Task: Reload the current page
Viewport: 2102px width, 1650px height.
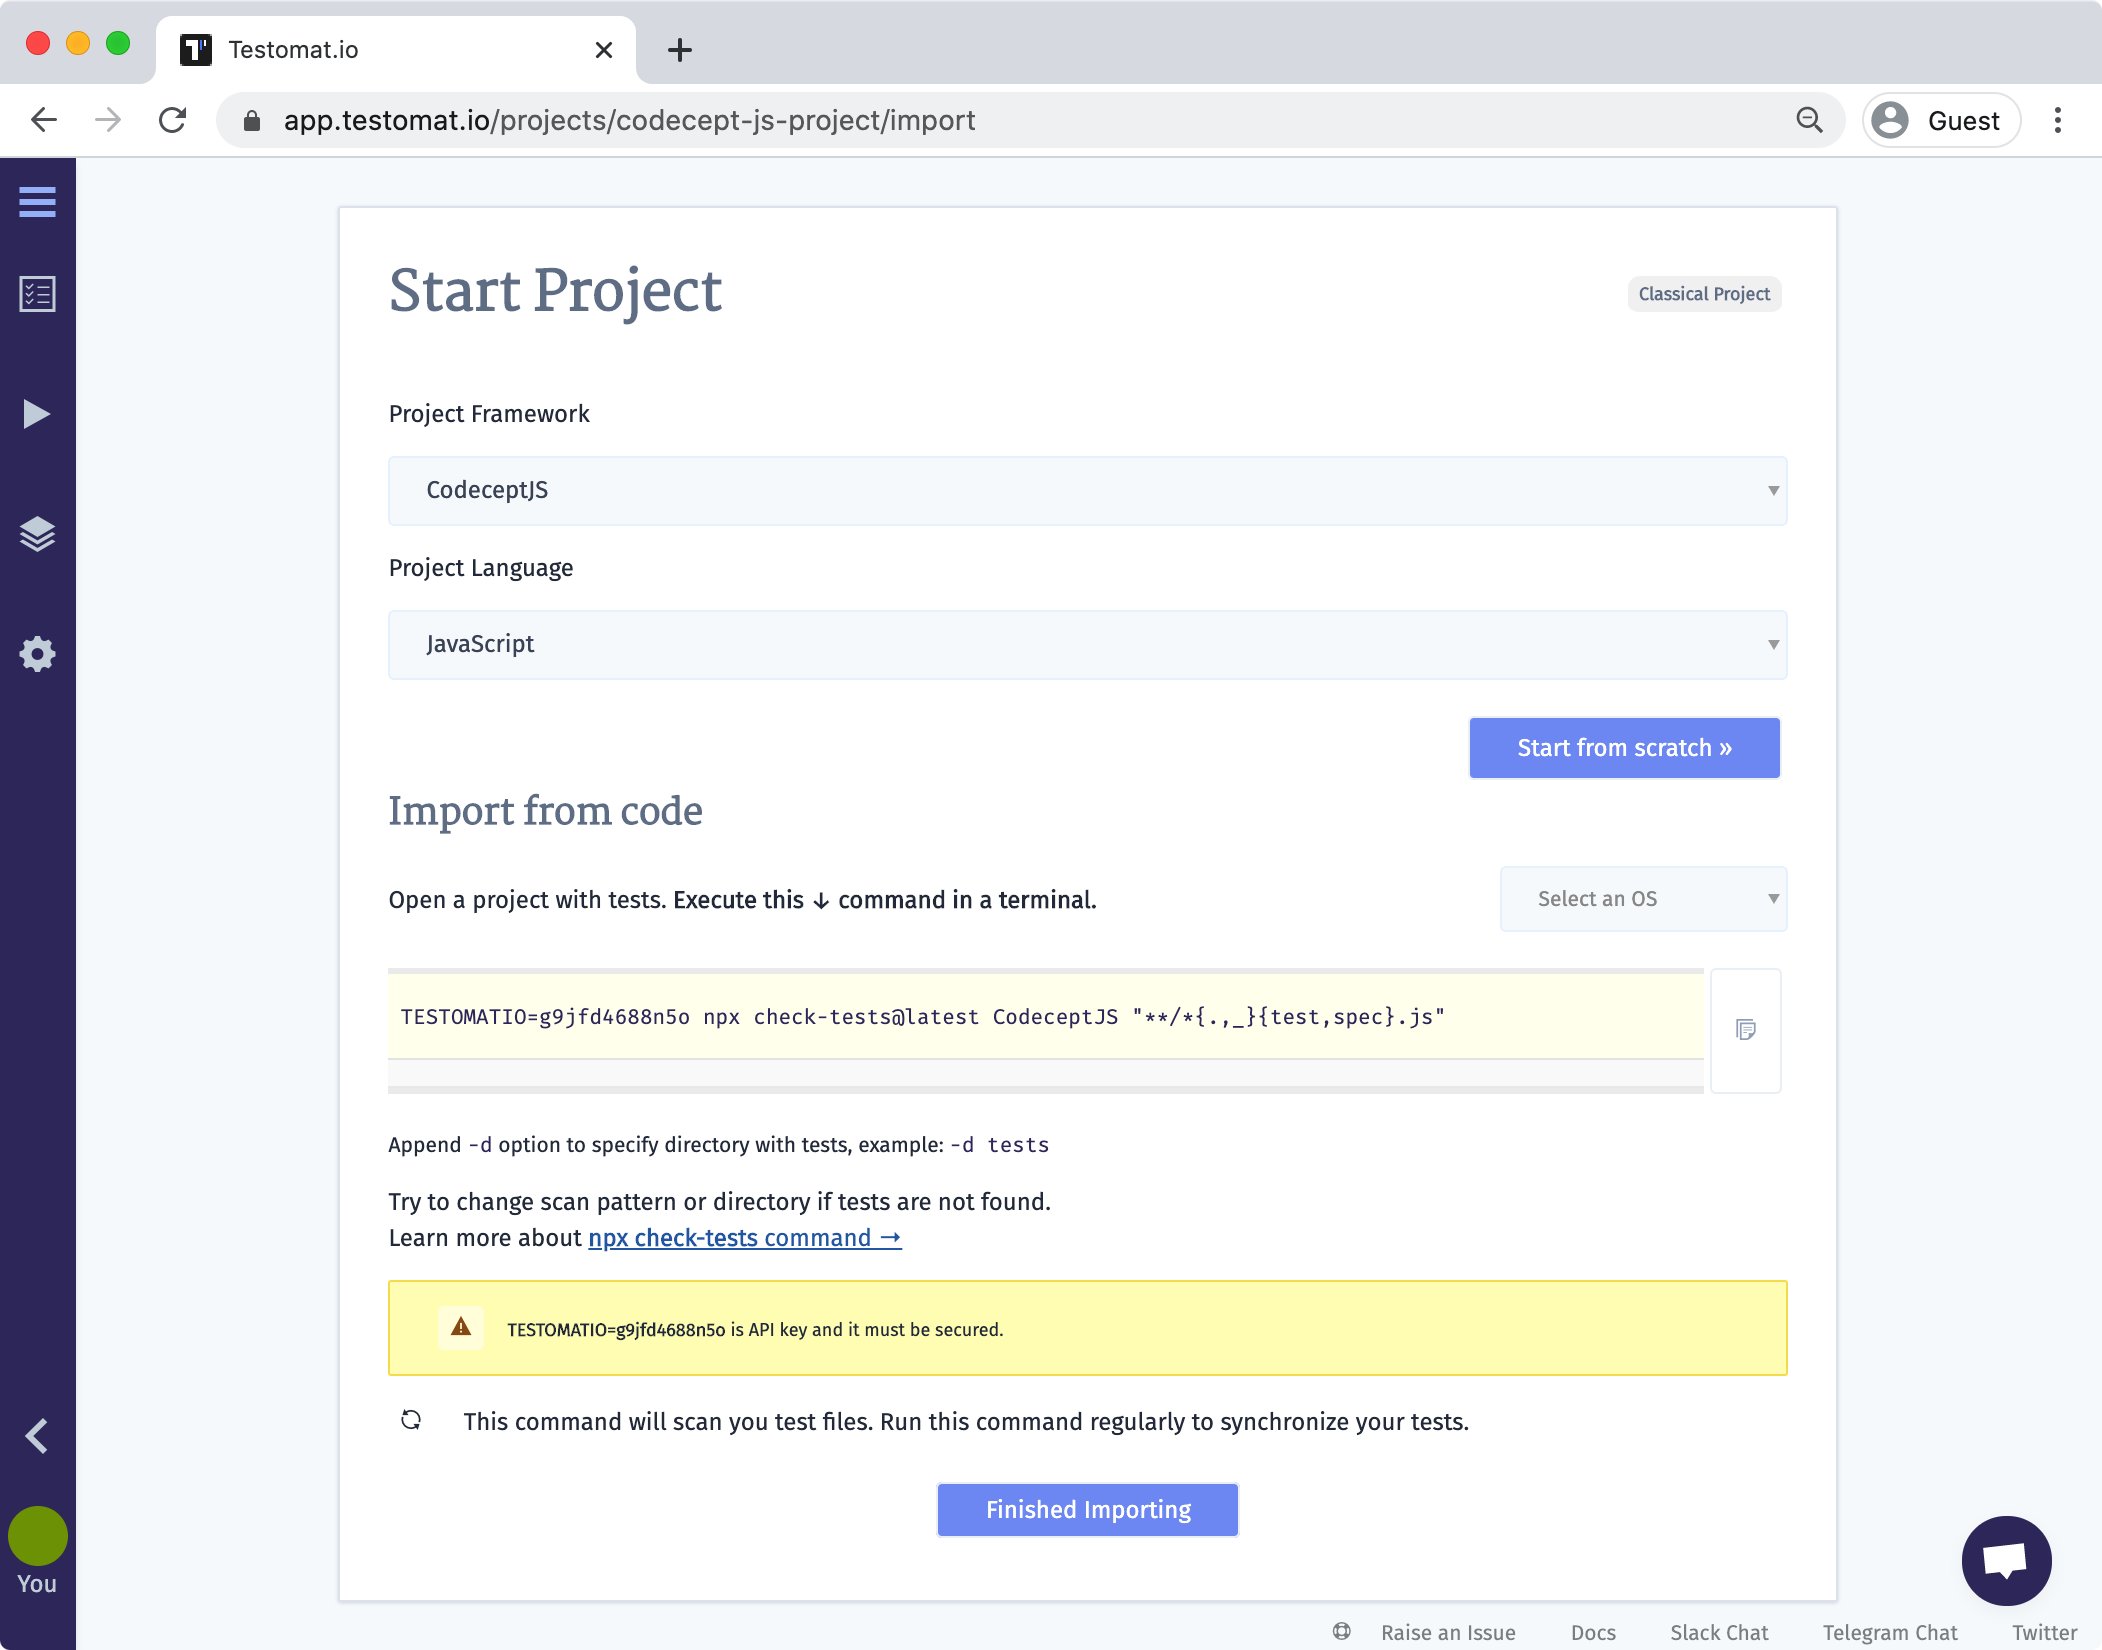Action: pos(173,120)
